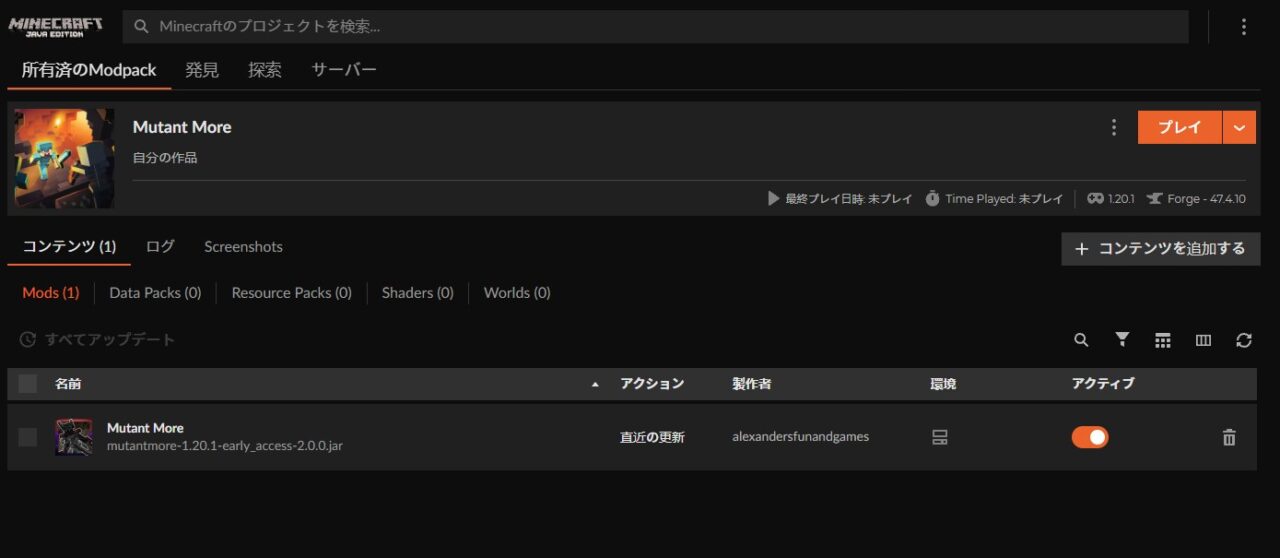The image size is (1280, 558).
Task: Tick the select-all checkbox in header
Action: coord(28,384)
